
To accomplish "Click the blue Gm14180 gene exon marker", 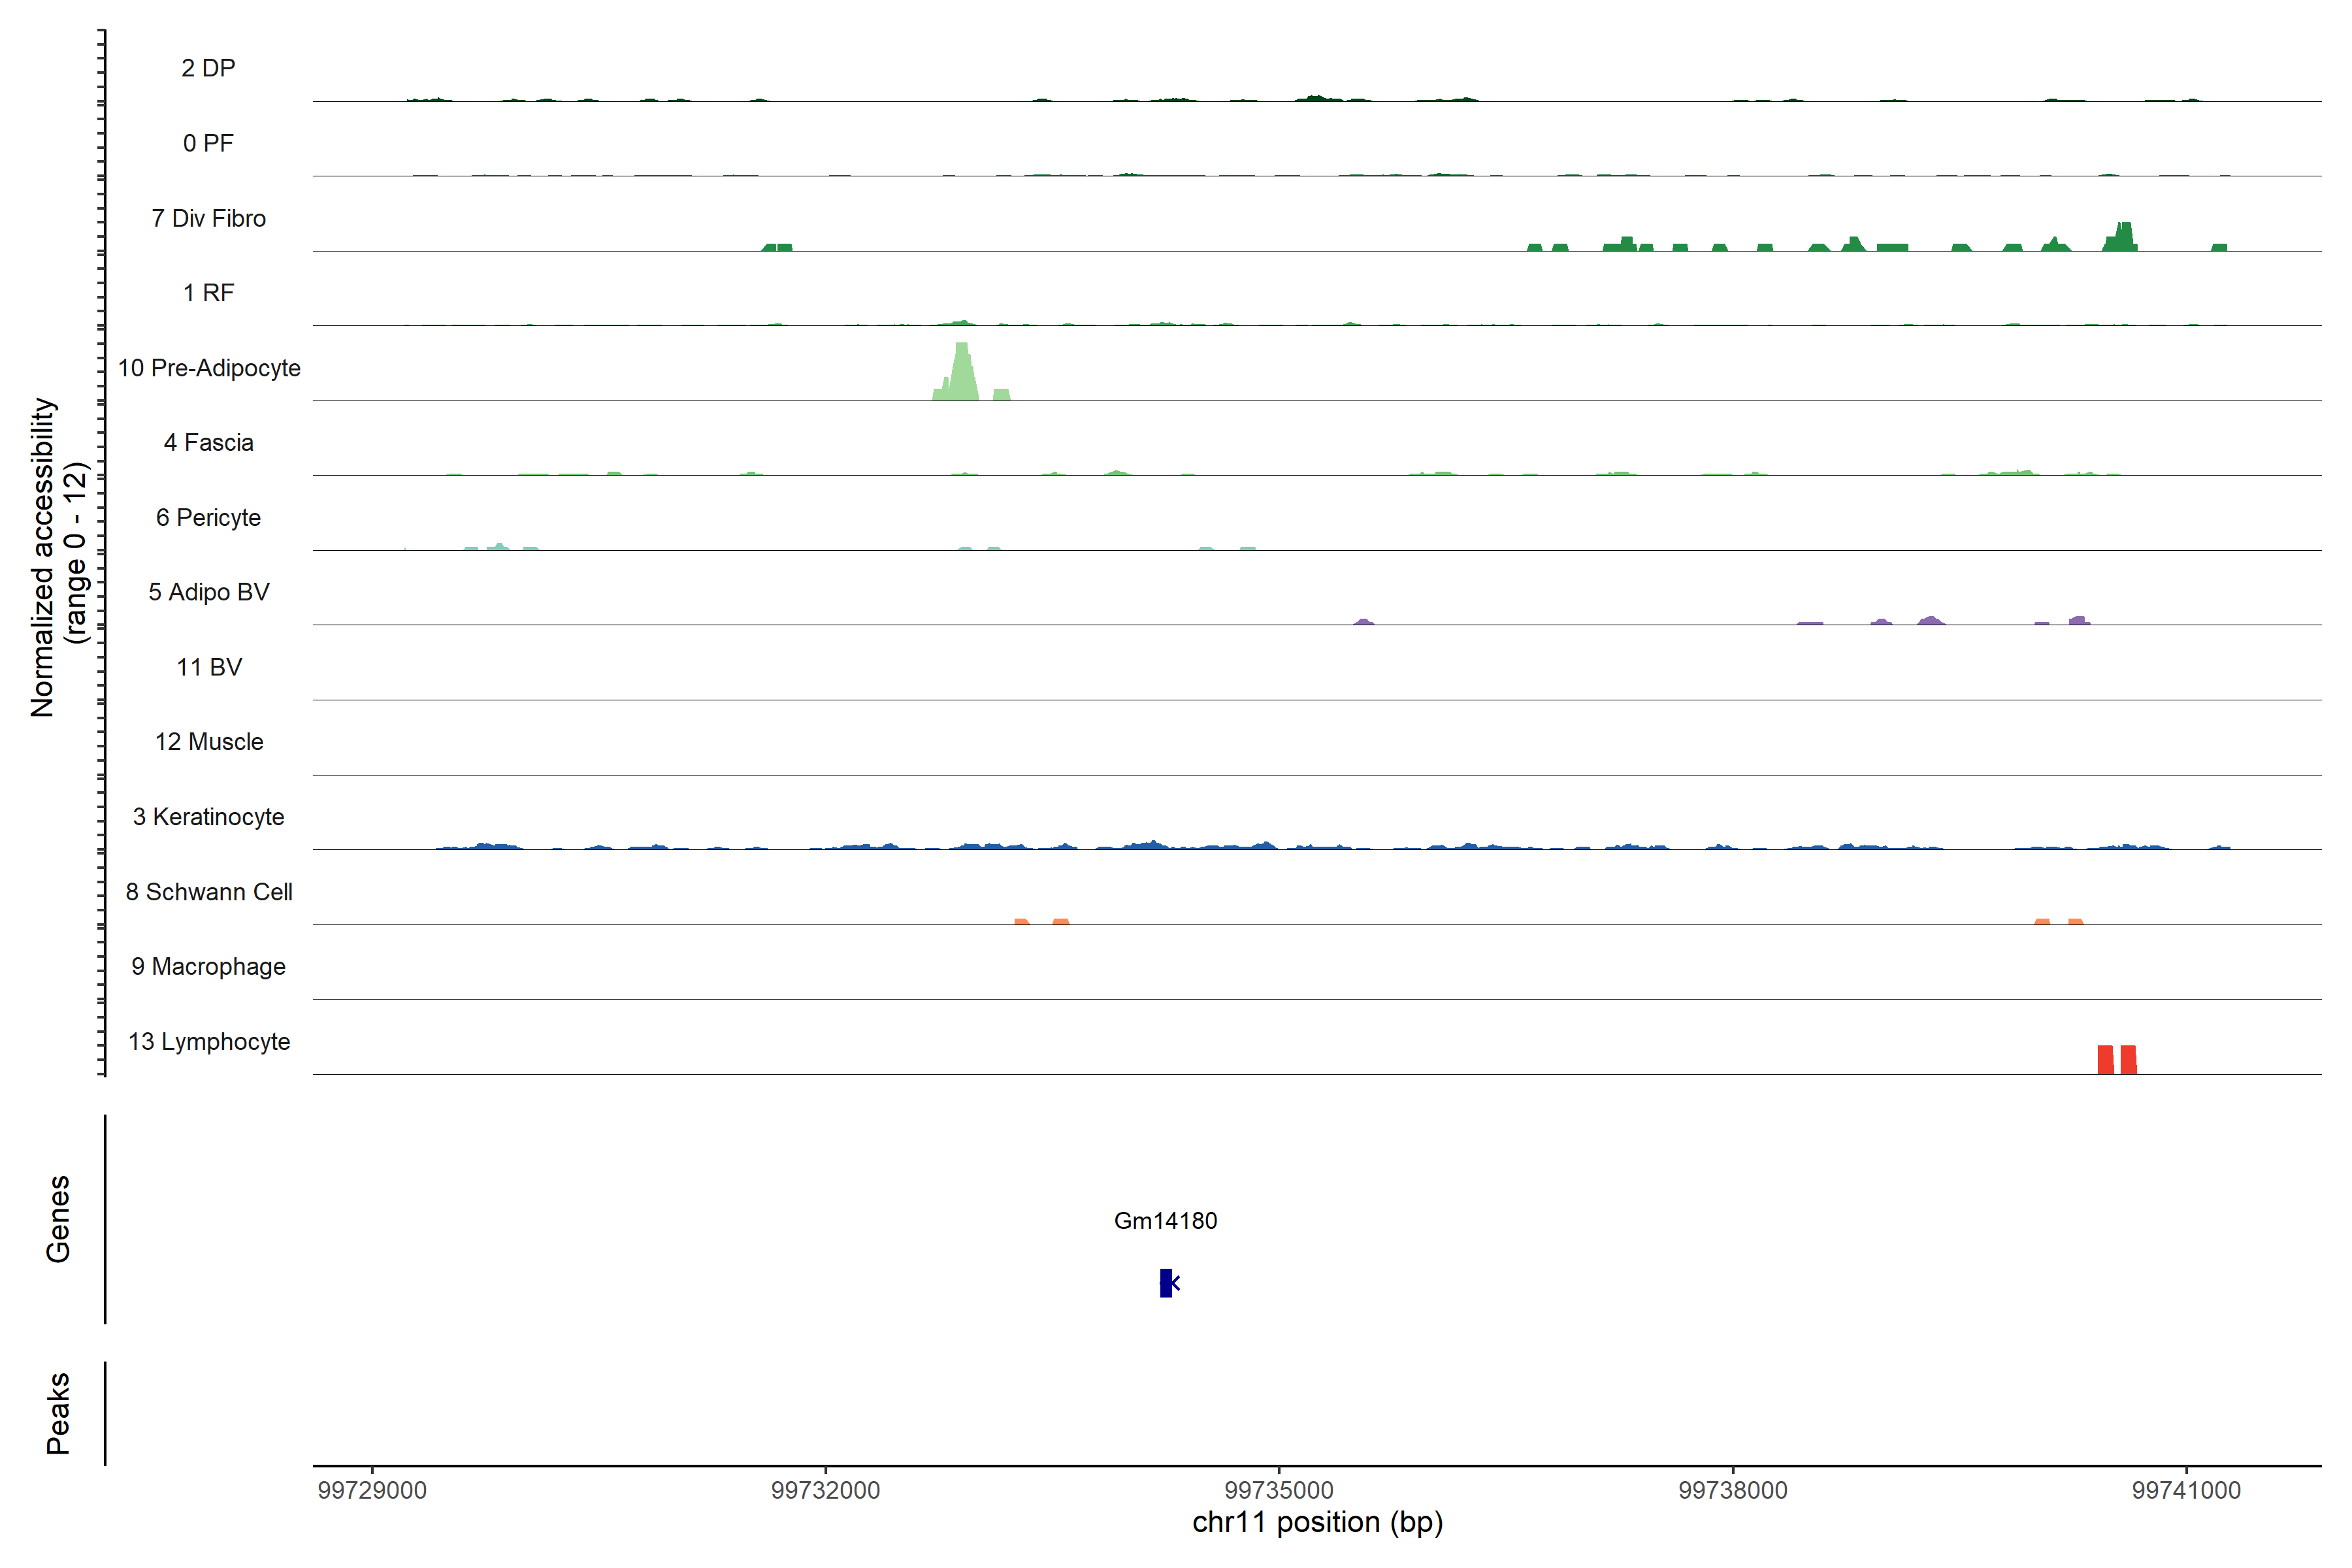I will point(1166,1283).
